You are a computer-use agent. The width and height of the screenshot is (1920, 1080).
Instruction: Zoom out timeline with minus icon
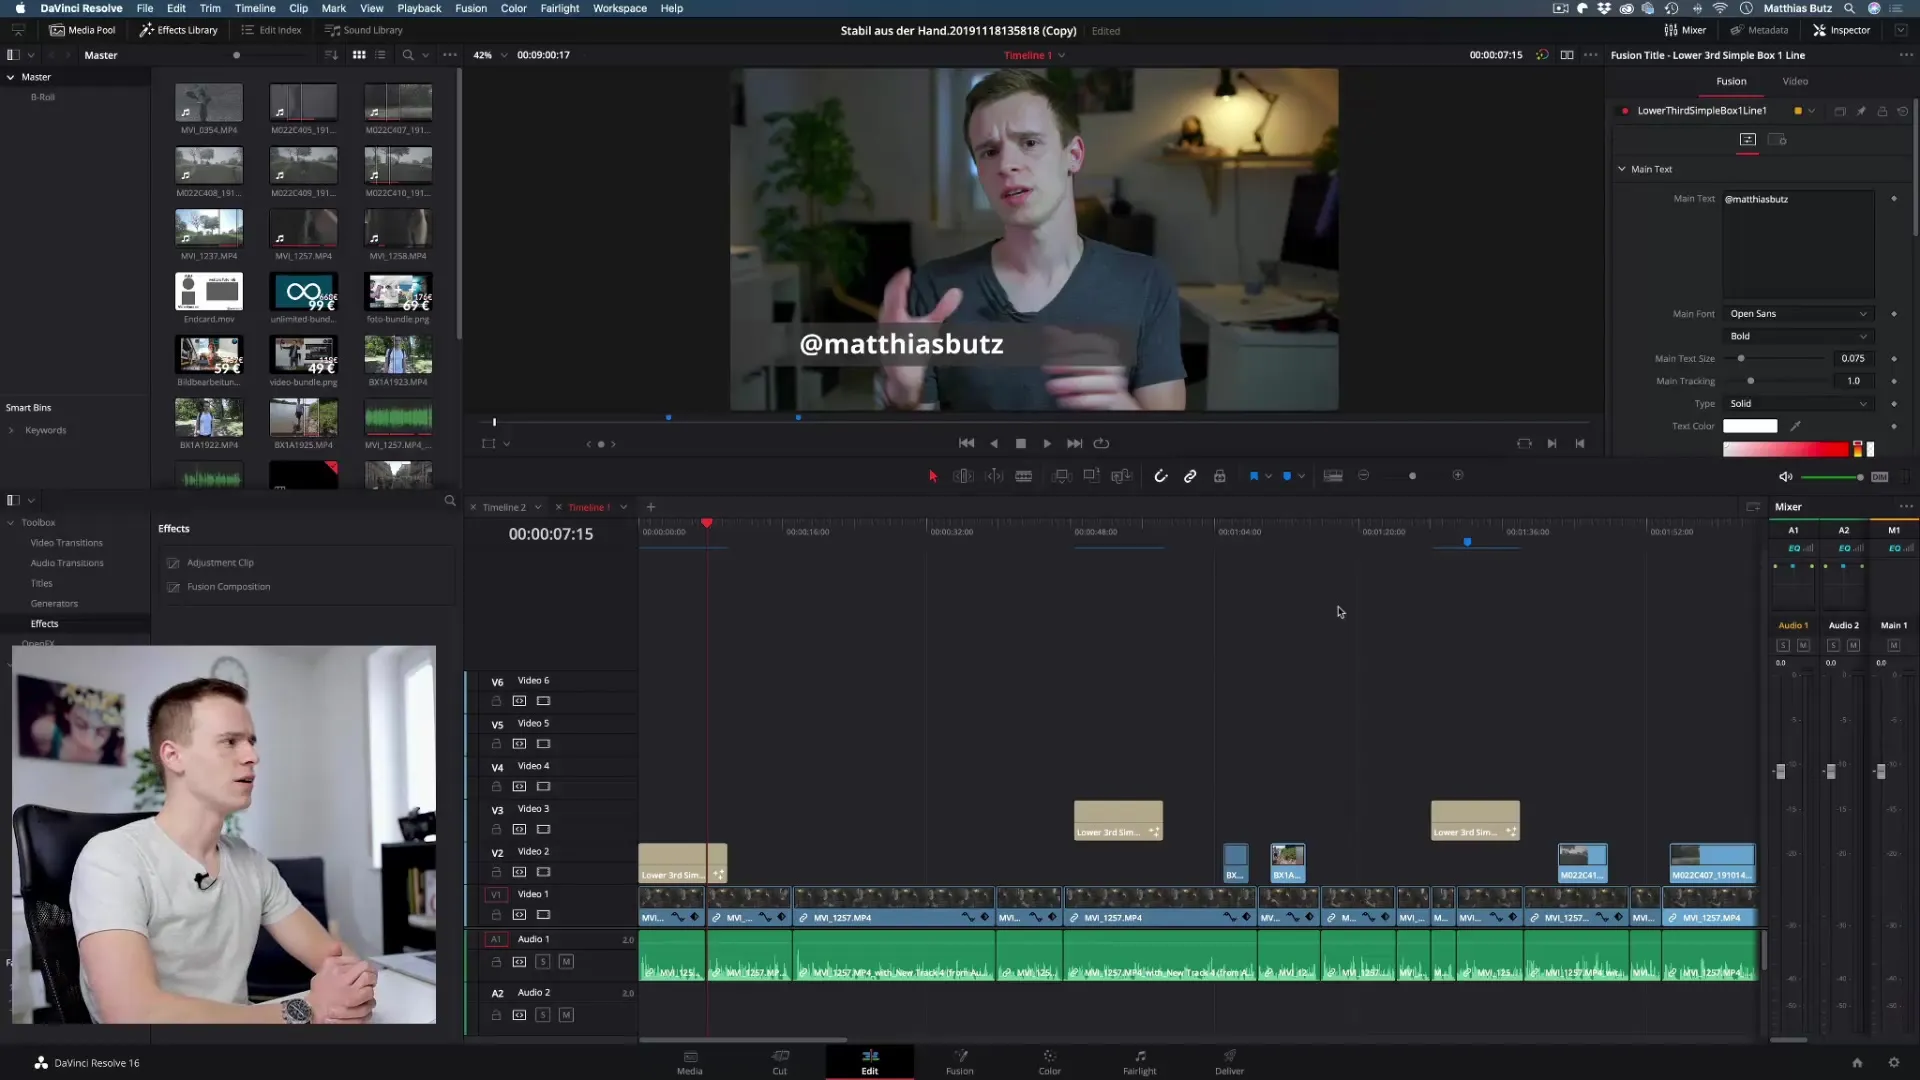(1363, 475)
